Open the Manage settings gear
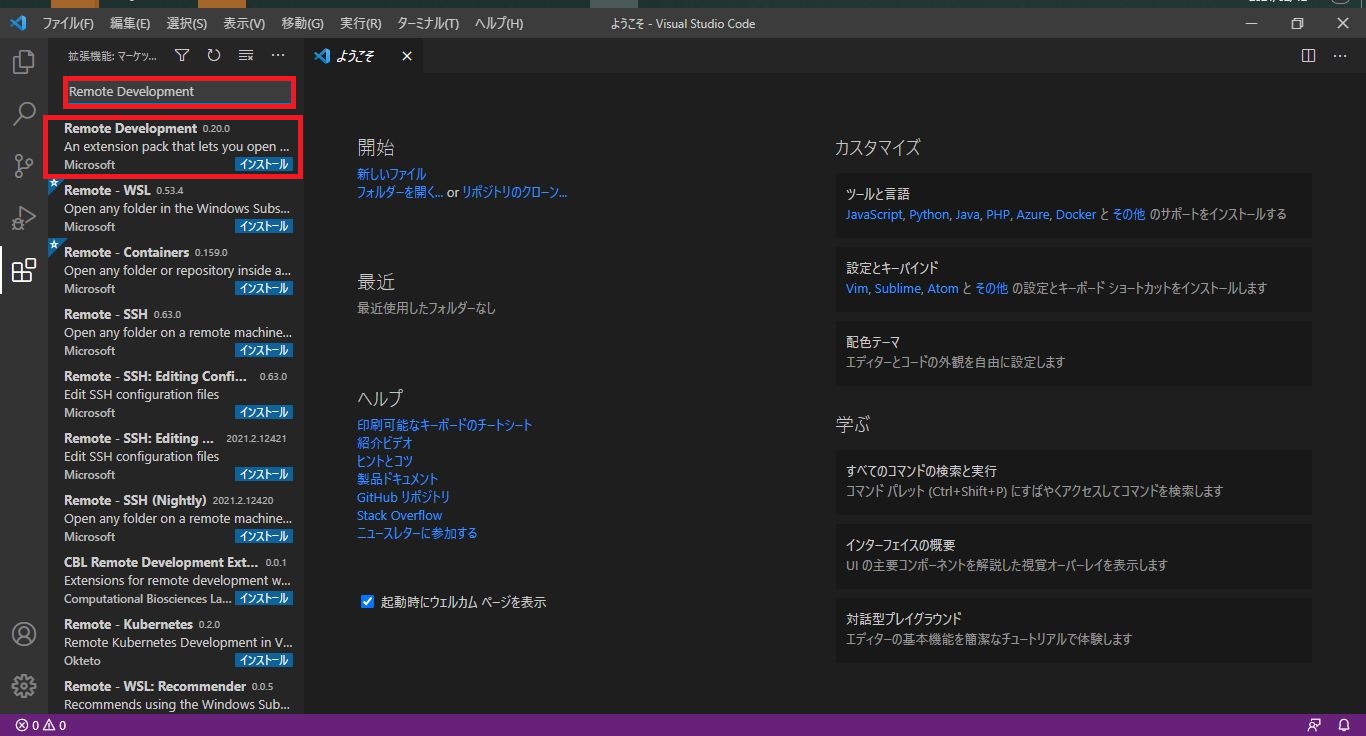This screenshot has height=736, width=1366. [x=23, y=685]
